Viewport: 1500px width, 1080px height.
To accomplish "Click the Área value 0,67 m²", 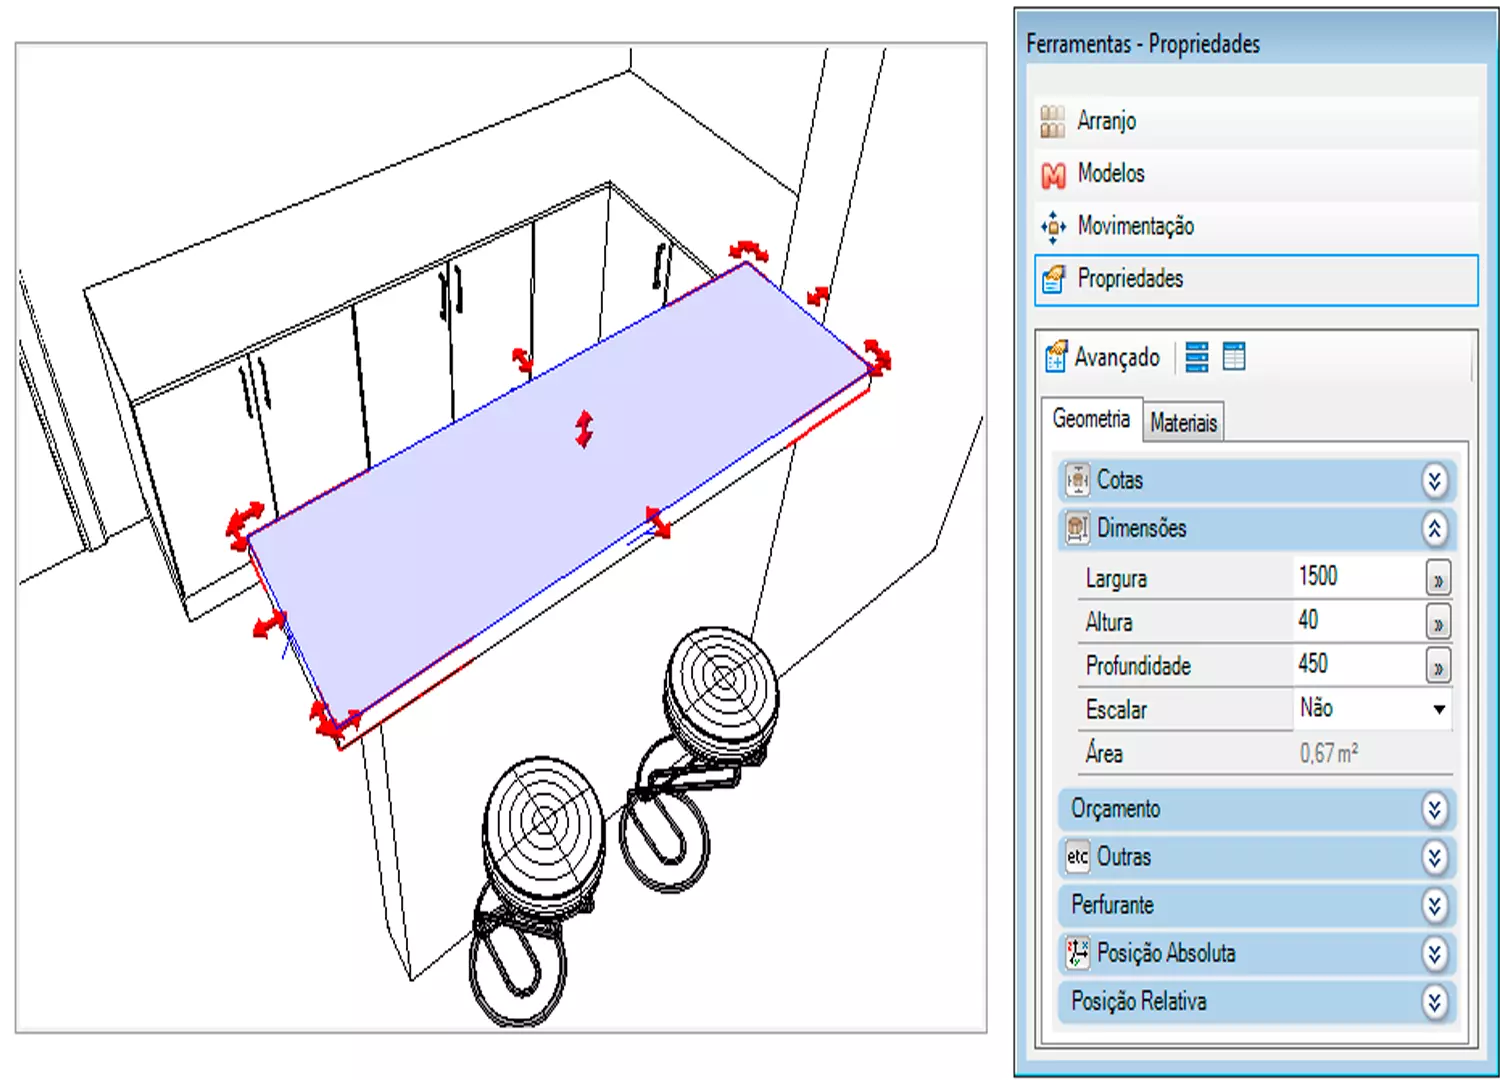I will [1329, 753].
